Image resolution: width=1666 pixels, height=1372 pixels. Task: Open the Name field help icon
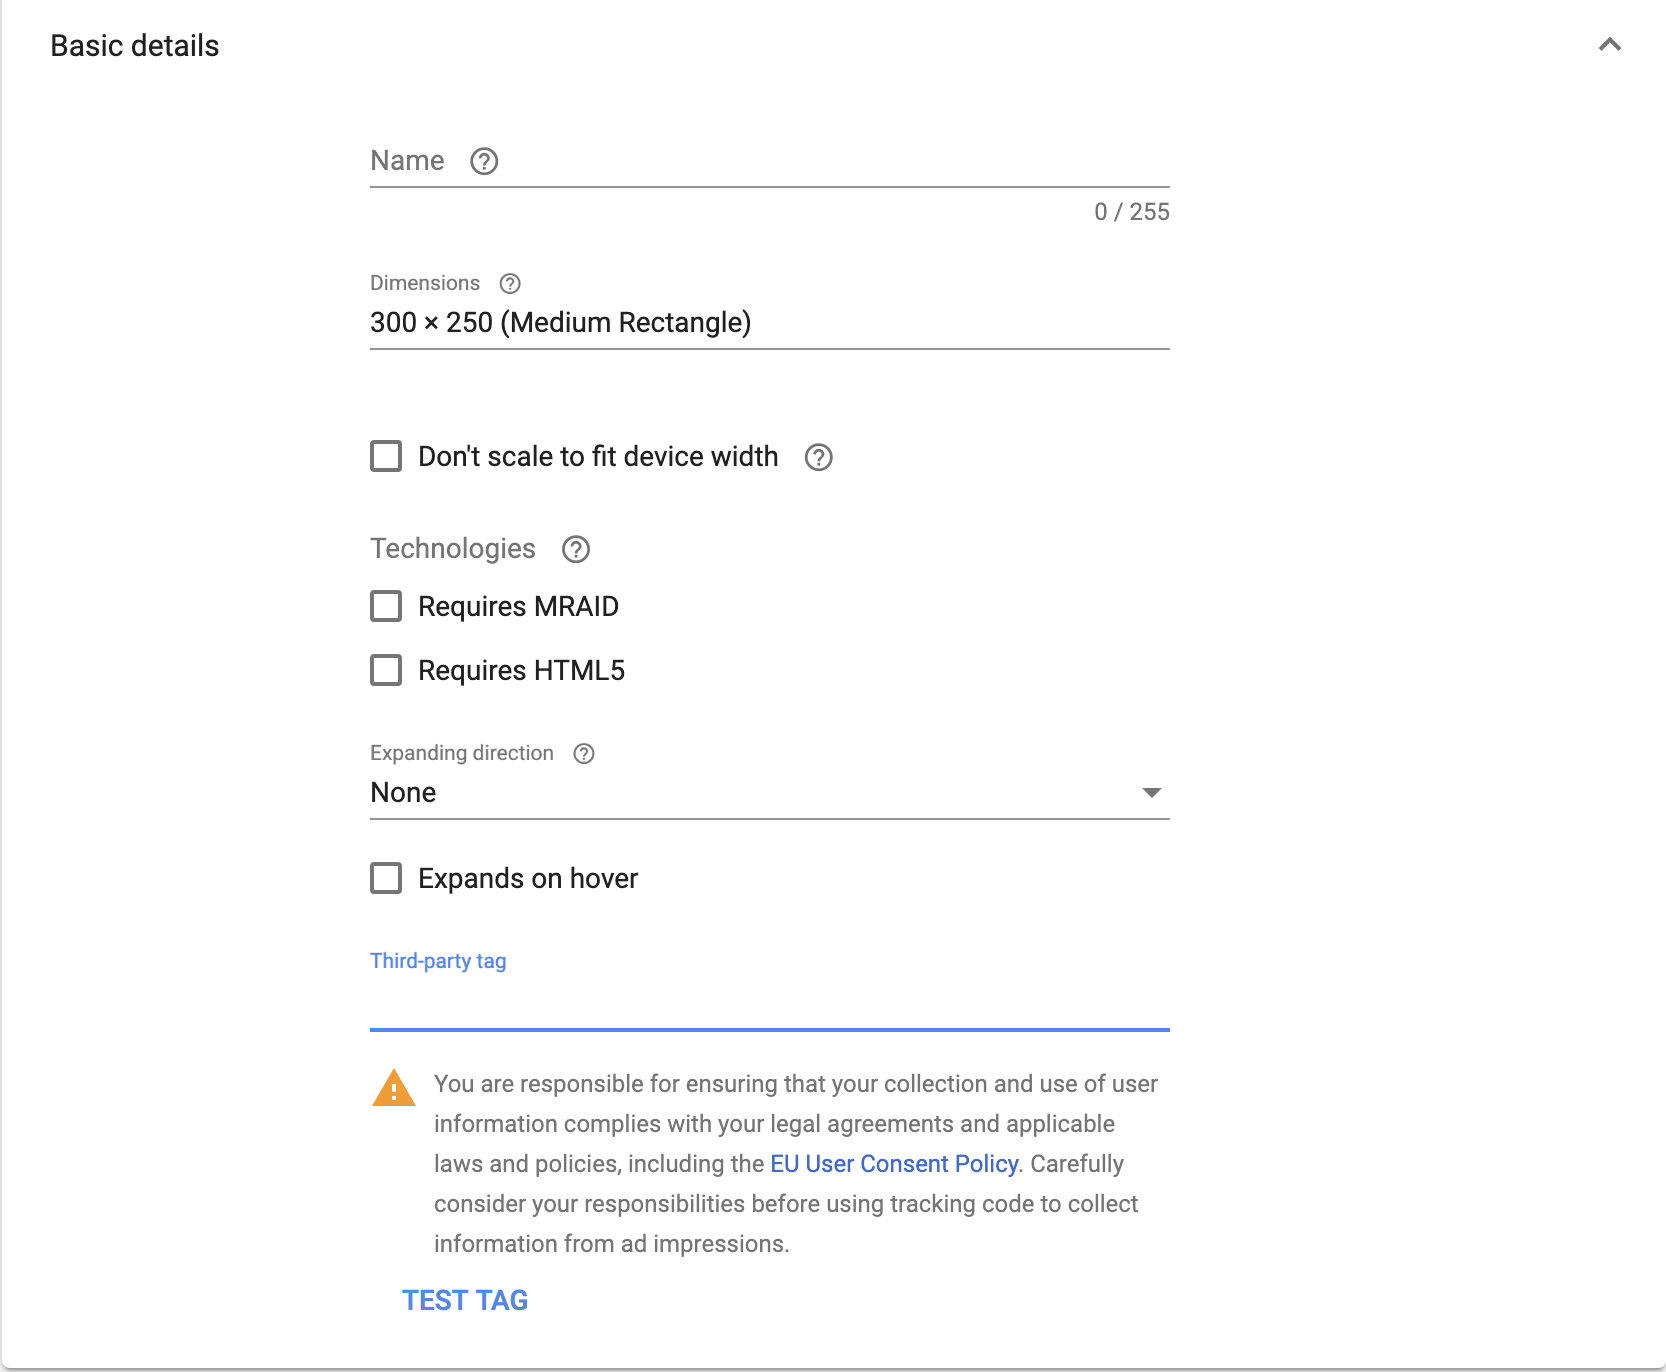click(x=484, y=161)
